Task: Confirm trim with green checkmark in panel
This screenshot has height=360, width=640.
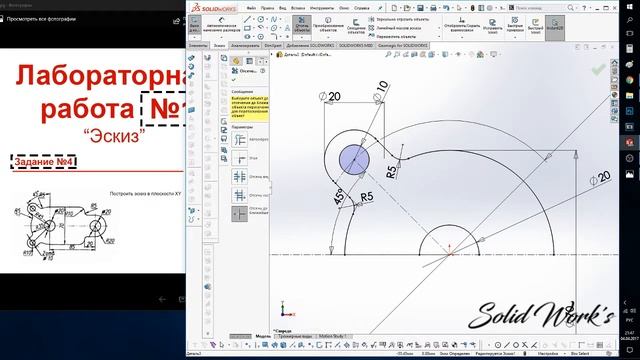Action: point(234,80)
